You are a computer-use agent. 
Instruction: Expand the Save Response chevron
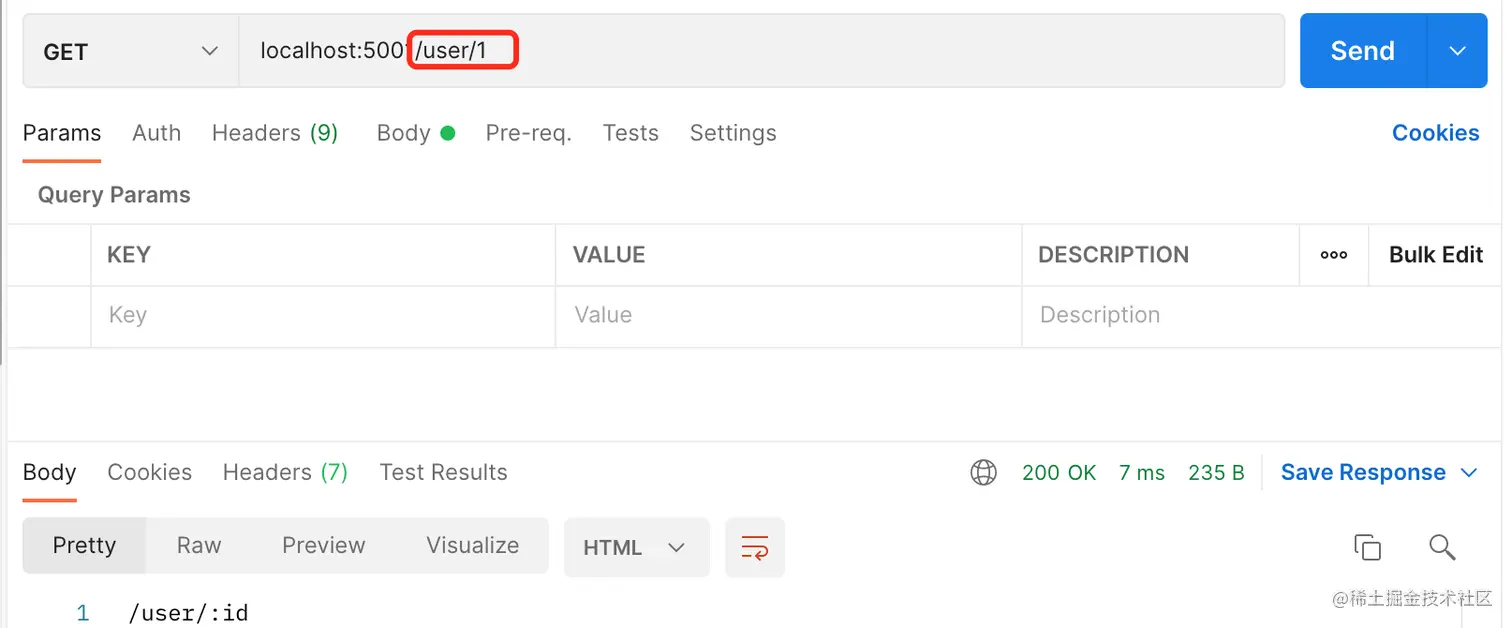(1469, 472)
